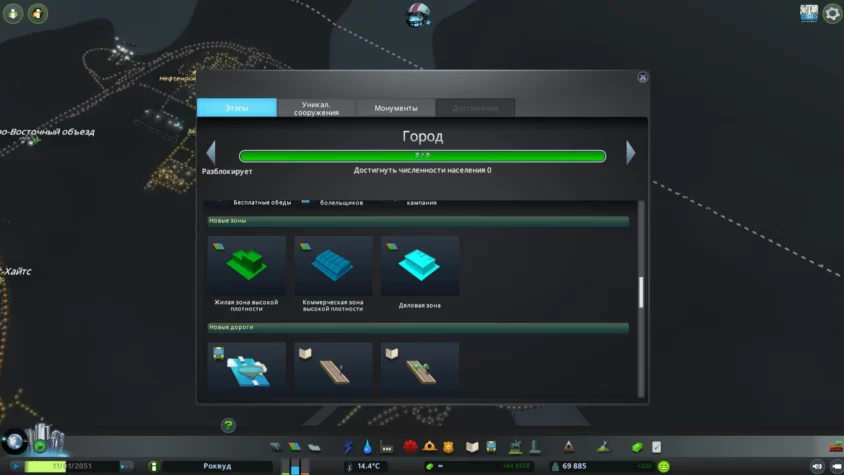Image resolution: width=844 pixels, height=475 pixels.
Task: Select the Деловая зона thumbnail
Action: 420,266
